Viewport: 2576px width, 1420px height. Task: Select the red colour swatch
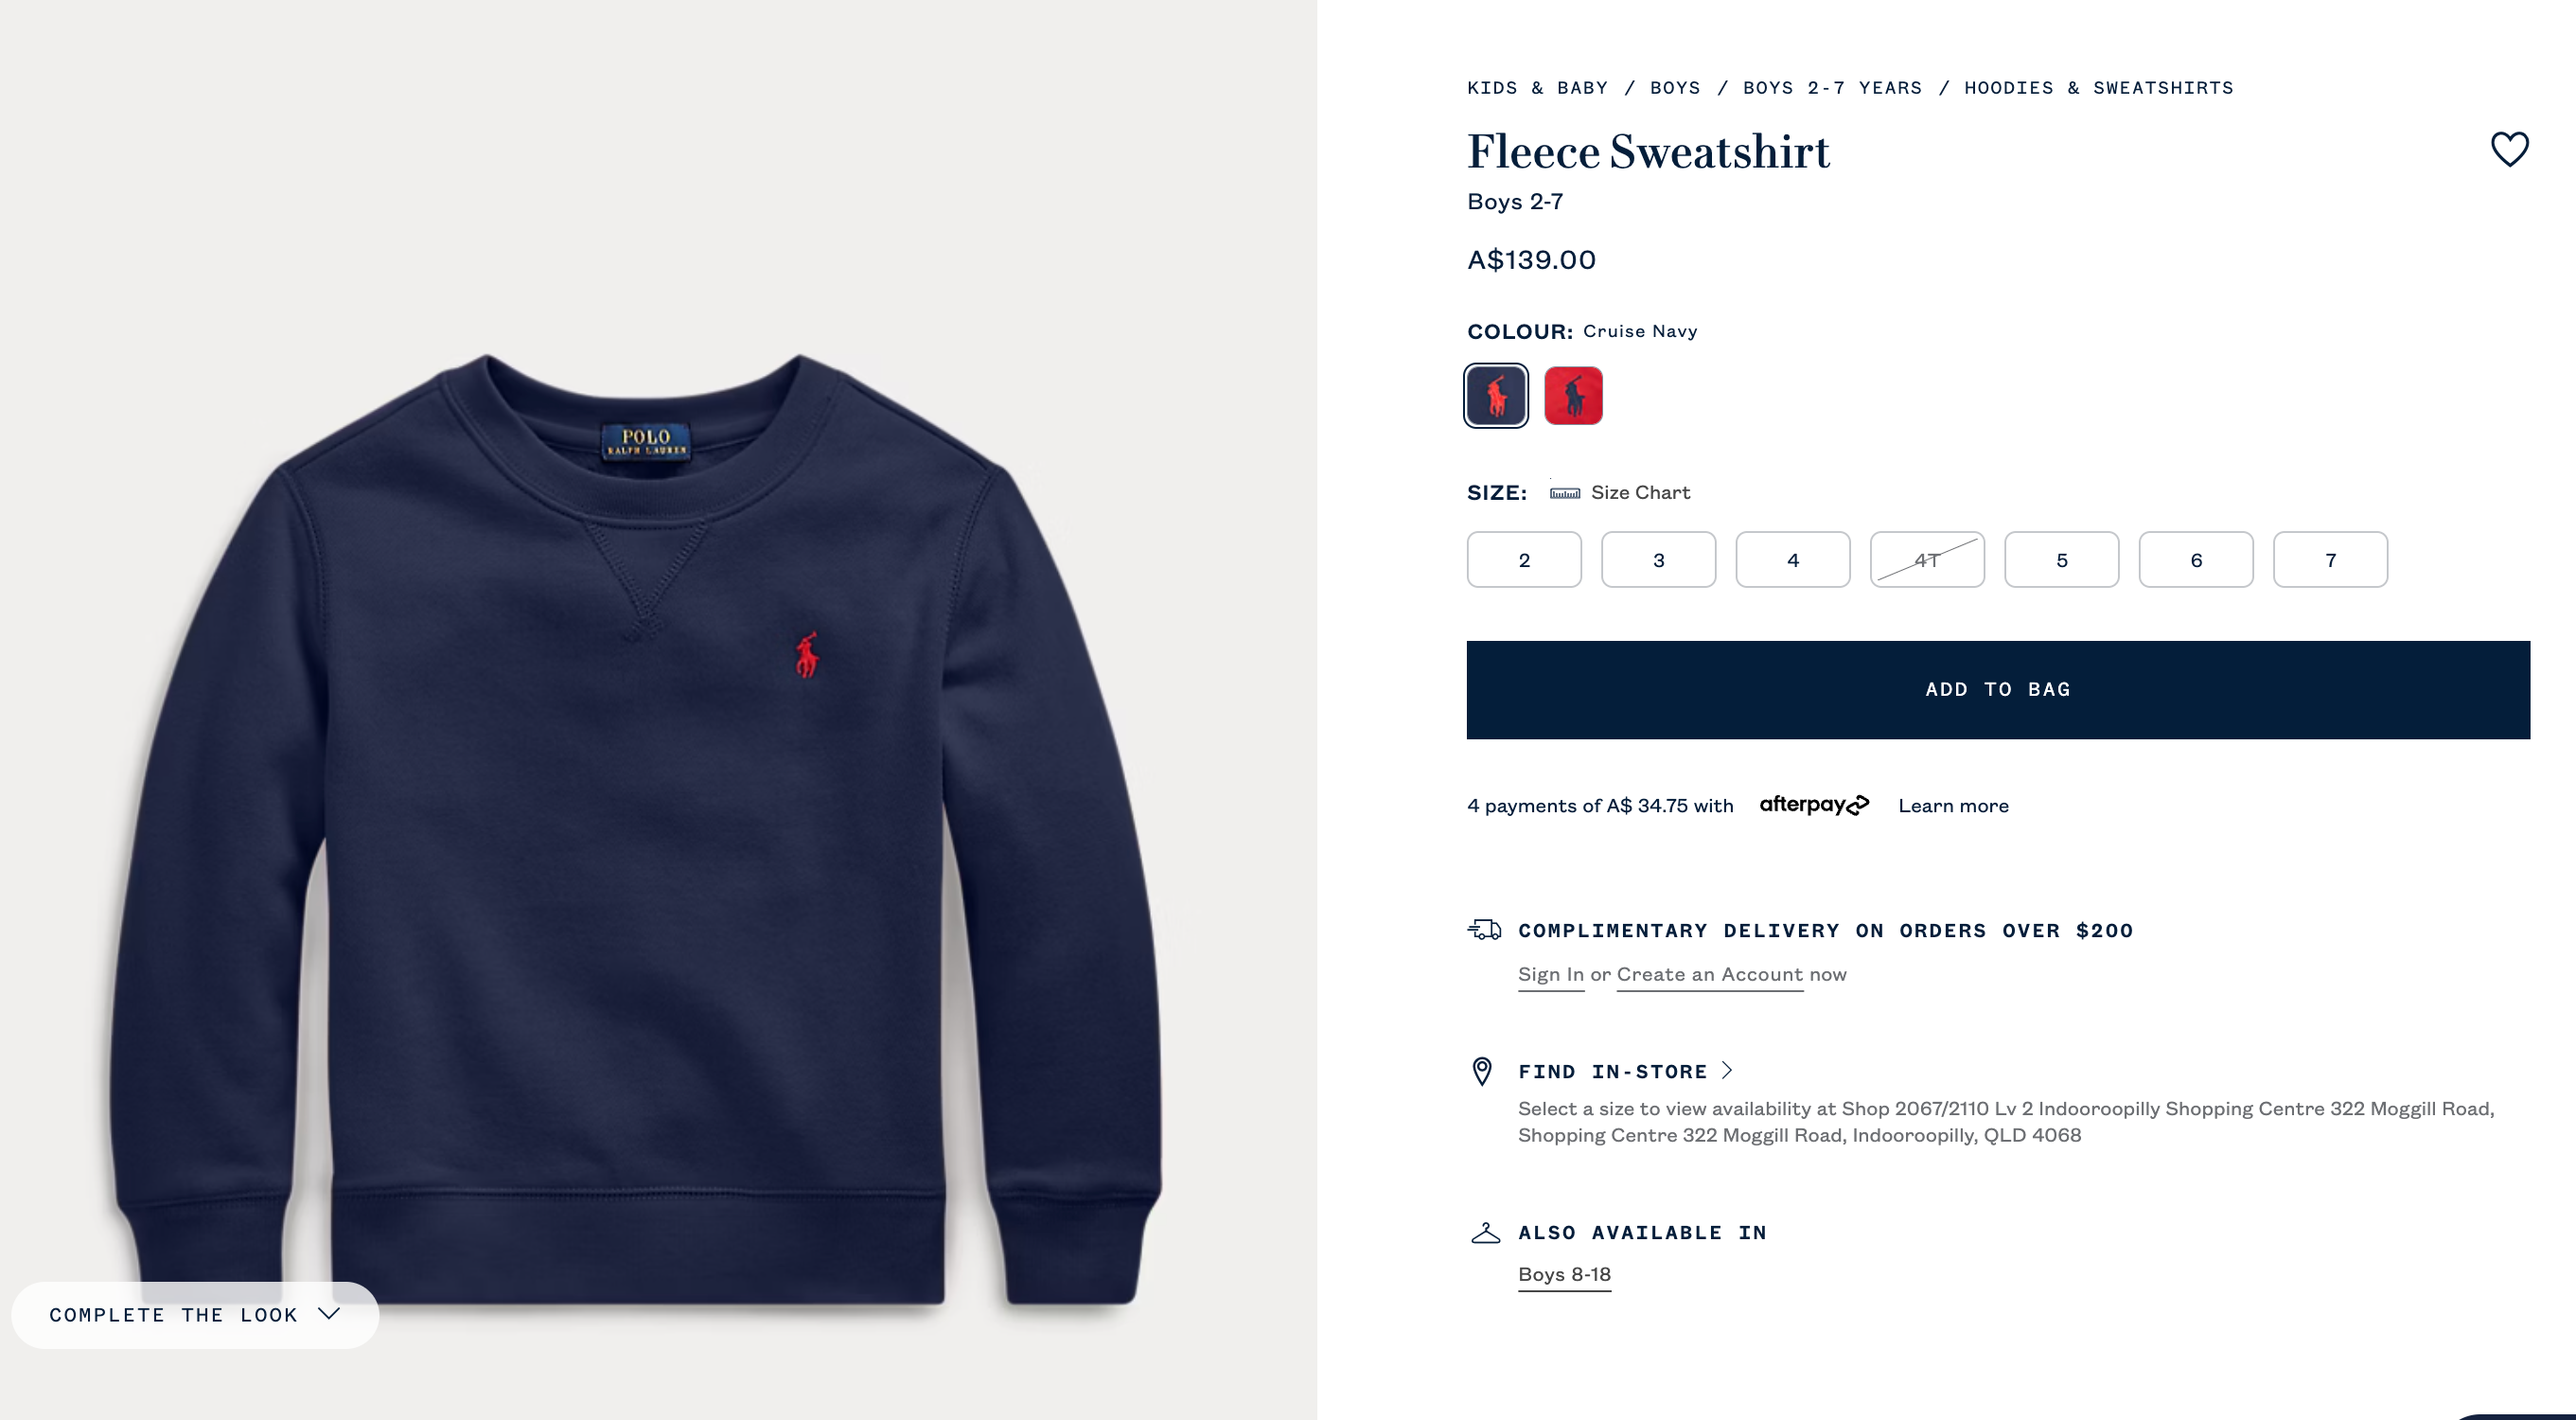coord(1573,396)
